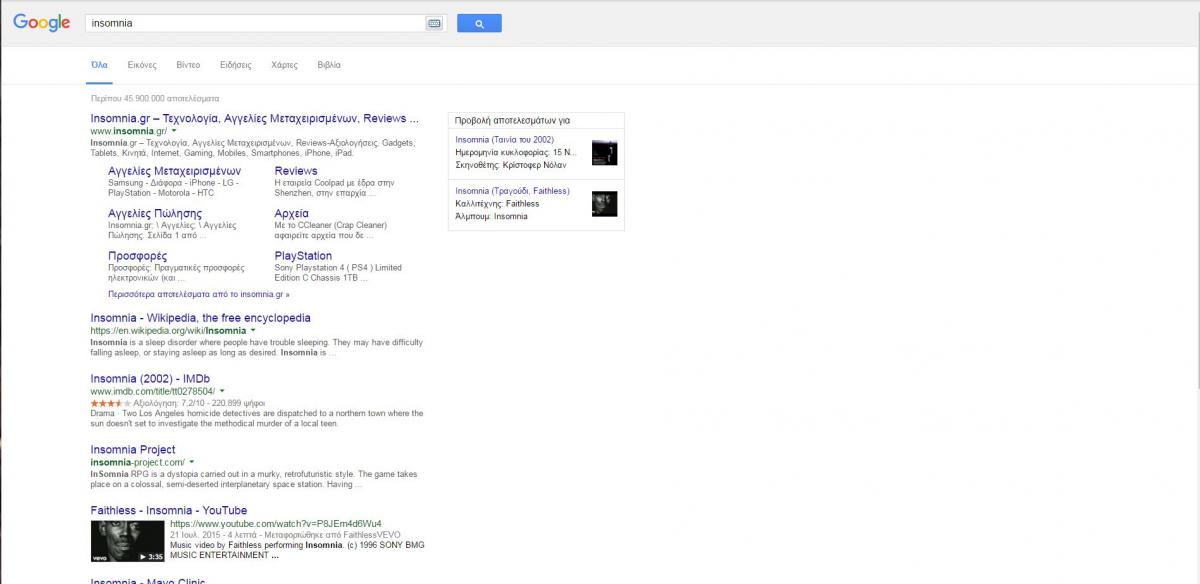This screenshot has height=584, width=1200.
Task: Open the Insomnia (2002) IMDb result
Action: point(150,379)
